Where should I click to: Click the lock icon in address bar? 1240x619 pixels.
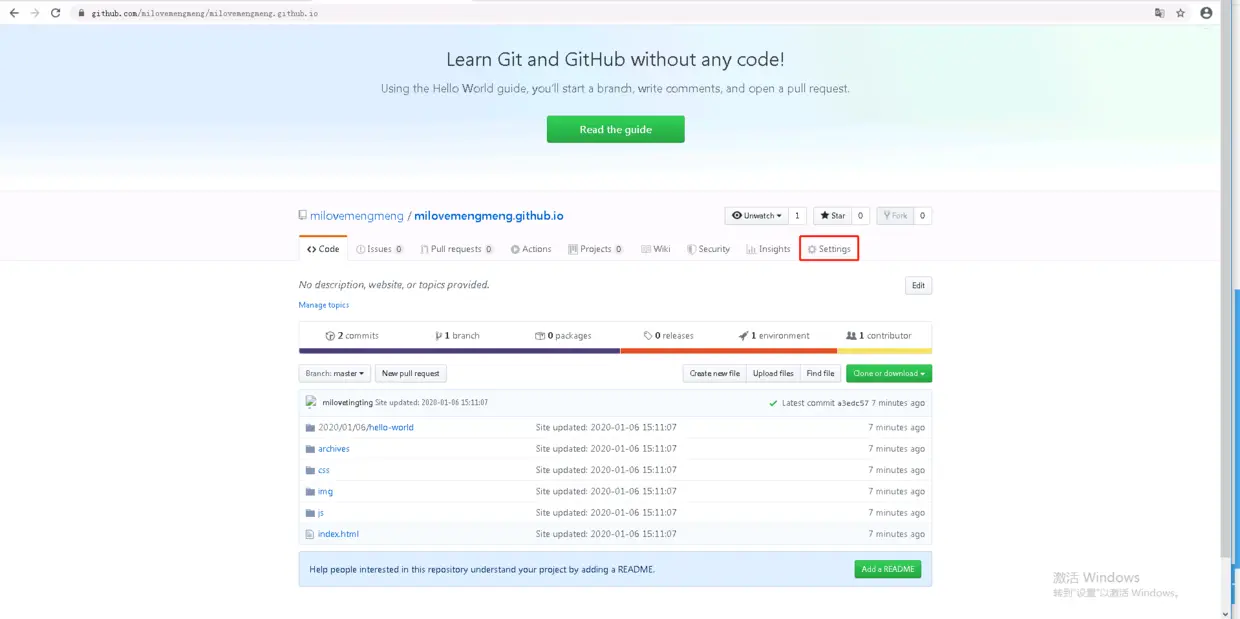click(82, 13)
